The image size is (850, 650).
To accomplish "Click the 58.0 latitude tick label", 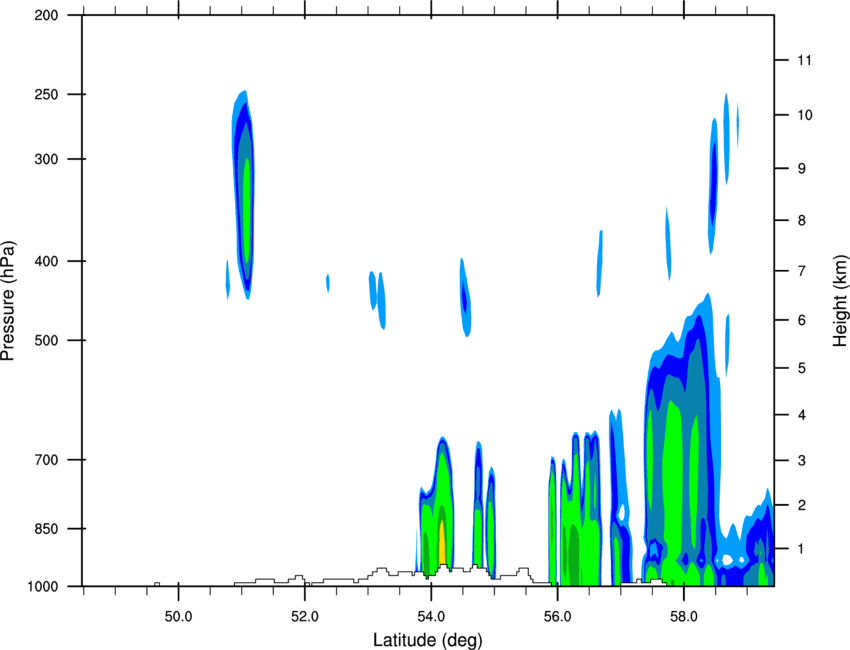I will 684,617.
